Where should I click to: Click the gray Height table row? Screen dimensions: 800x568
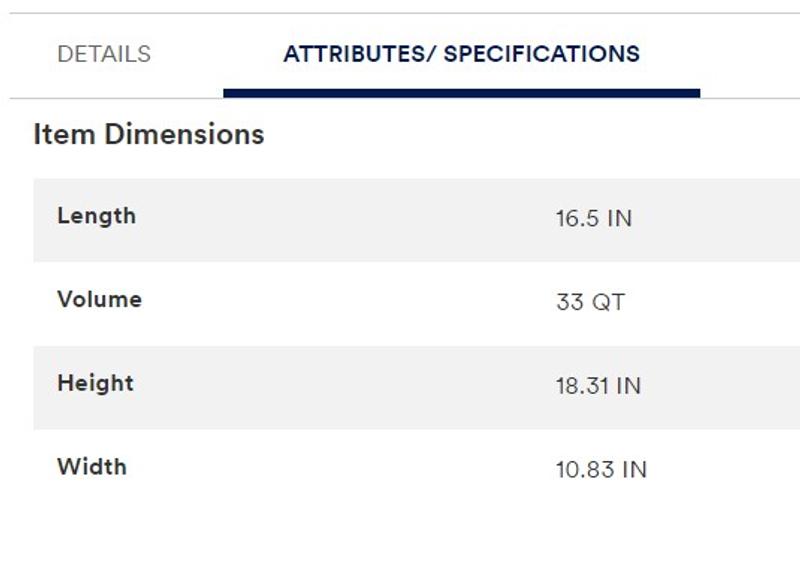click(x=416, y=387)
